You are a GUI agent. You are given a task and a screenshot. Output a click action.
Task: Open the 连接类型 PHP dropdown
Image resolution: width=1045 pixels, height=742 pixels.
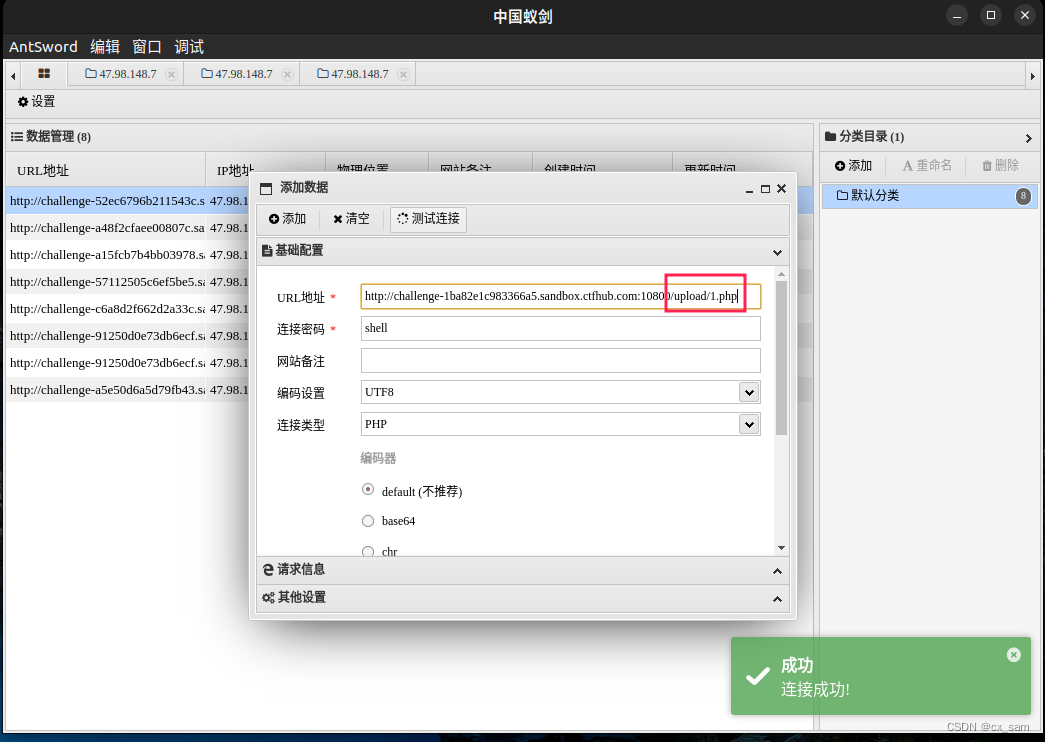click(749, 425)
